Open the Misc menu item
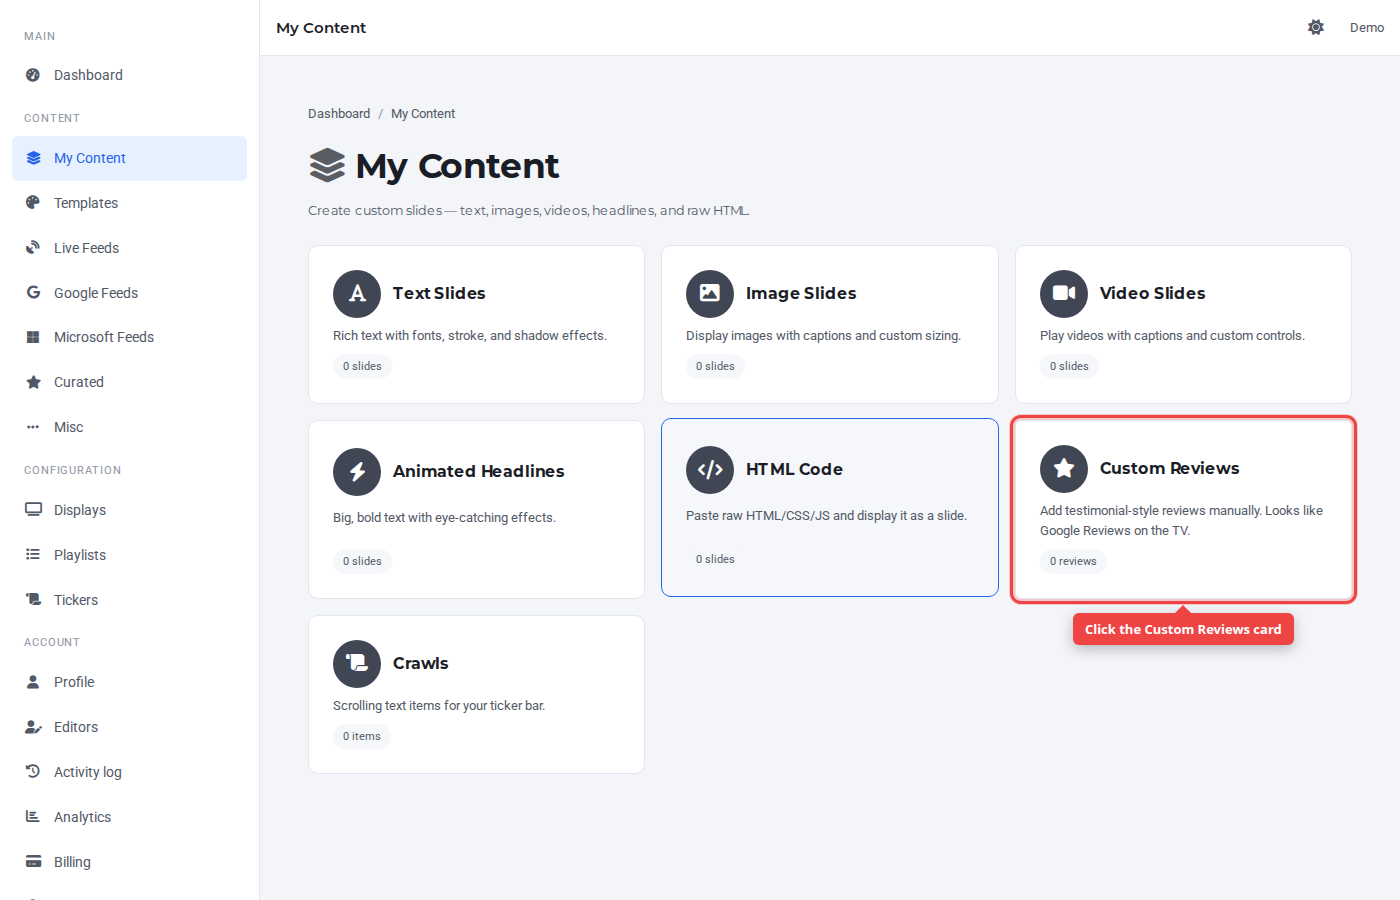Viewport: 1400px width, 900px height. (x=130, y=427)
